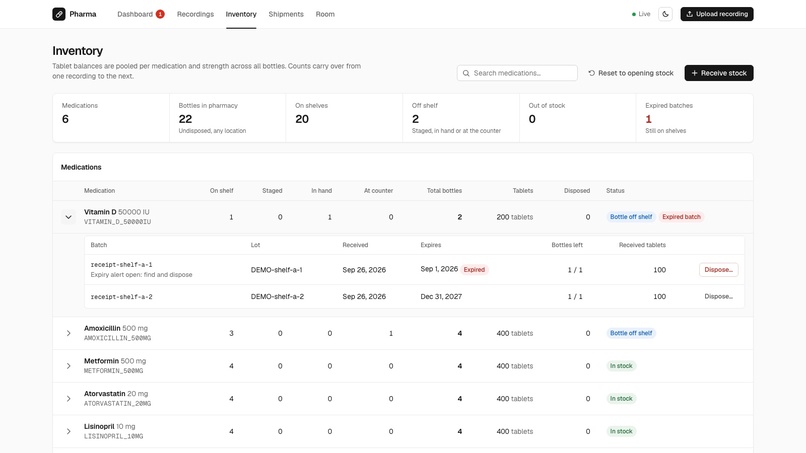Click Vitamin D Bottle off shelf badge
Screen dimensions: 806x453
click(x=631, y=217)
